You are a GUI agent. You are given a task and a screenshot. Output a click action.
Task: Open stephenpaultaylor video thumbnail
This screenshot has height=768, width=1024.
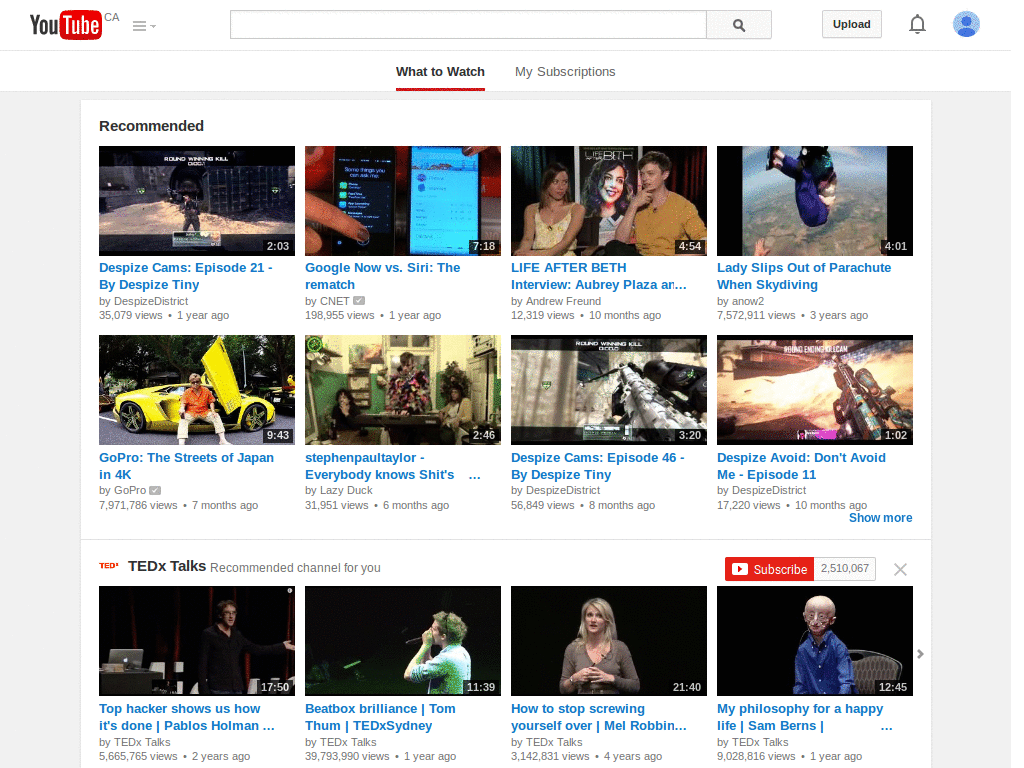[403, 390]
